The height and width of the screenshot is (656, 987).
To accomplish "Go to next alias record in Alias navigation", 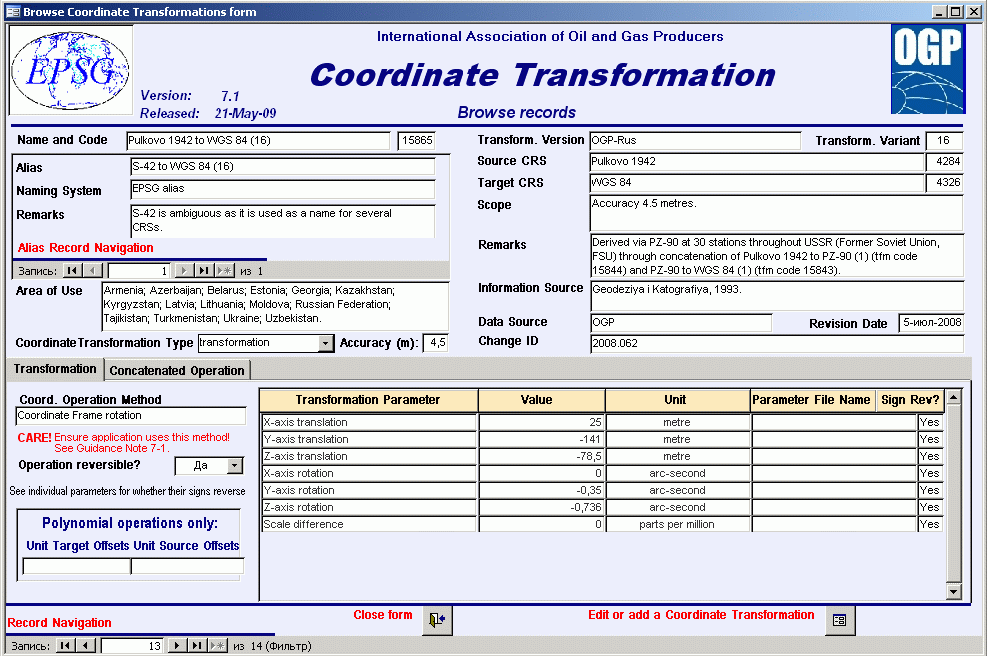I will pyautogui.click(x=185, y=270).
